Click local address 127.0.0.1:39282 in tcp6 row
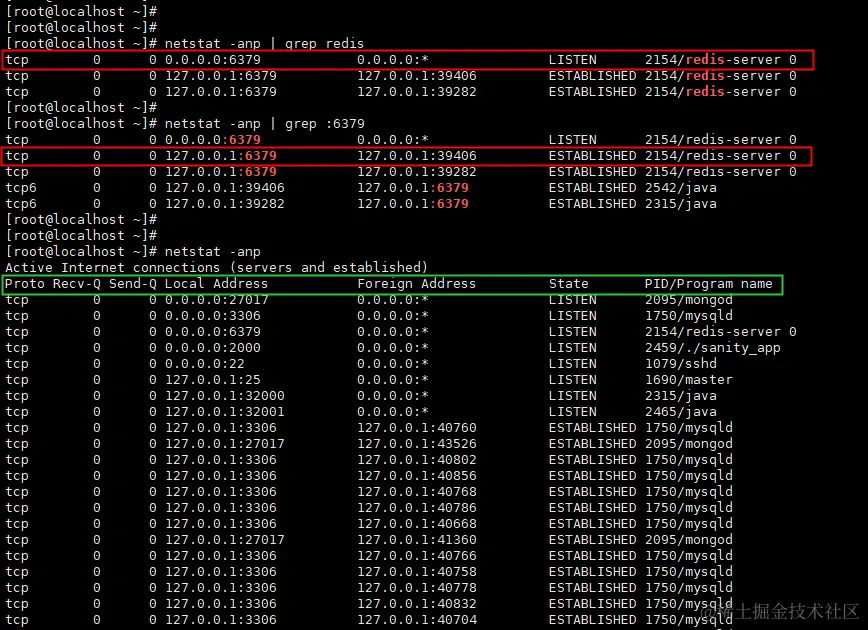868x630 pixels. click(x=225, y=204)
